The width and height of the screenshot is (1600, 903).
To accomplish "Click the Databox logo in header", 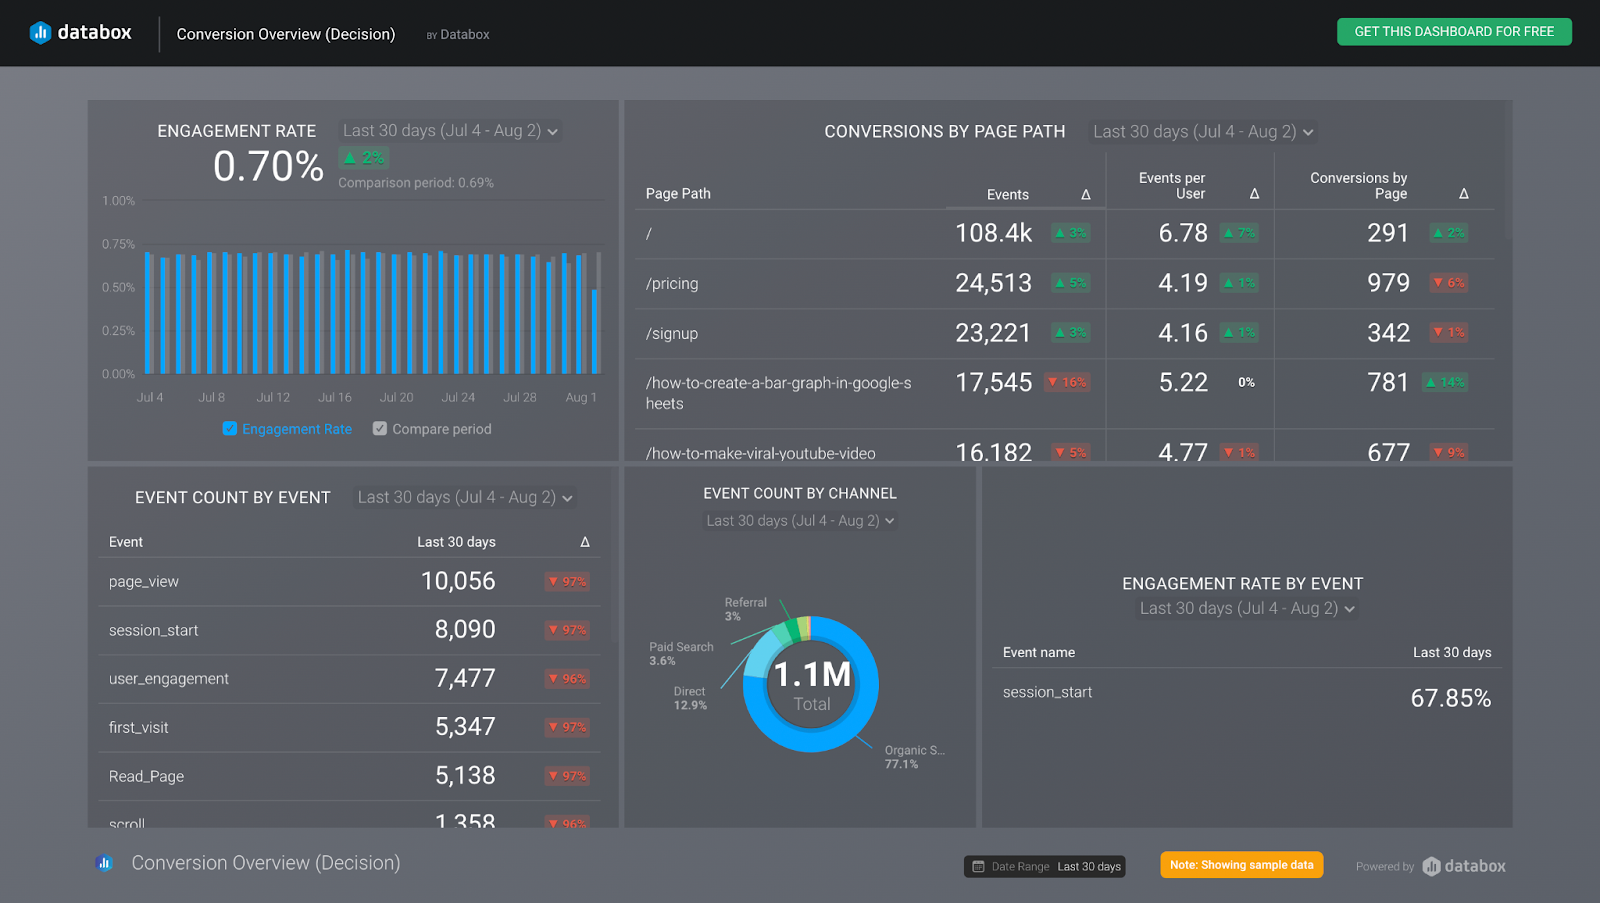I will pyautogui.click(x=80, y=32).
